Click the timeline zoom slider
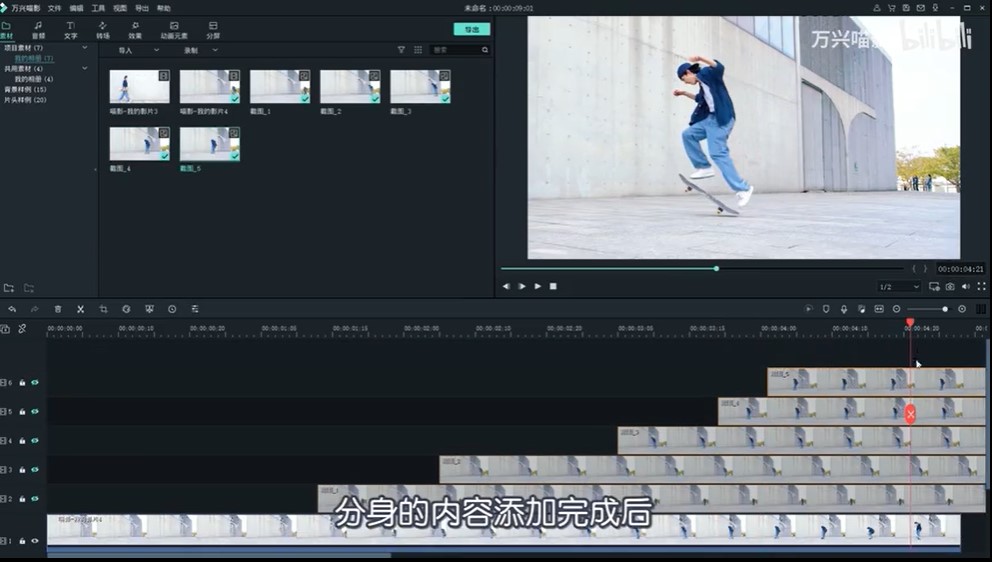 tap(928, 309)
